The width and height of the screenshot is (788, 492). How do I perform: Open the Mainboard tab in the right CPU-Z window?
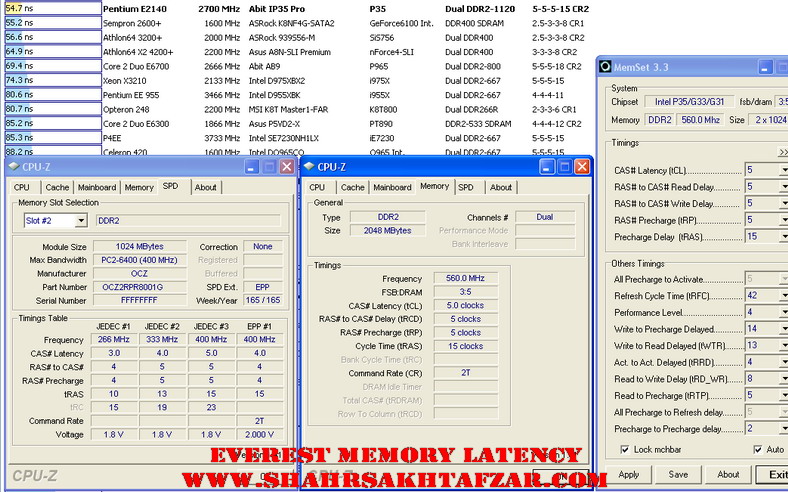click(392, 187)
